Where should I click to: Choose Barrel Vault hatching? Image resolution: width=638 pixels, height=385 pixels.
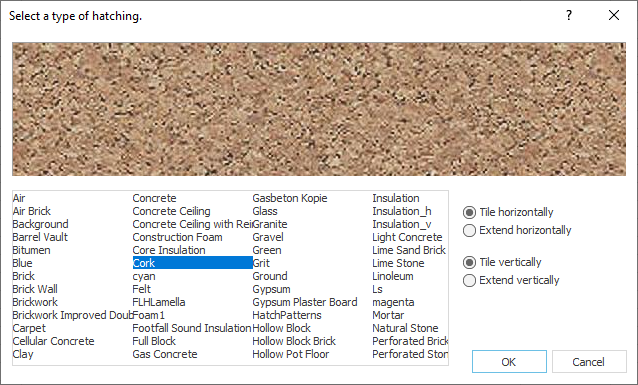[40, 237]
